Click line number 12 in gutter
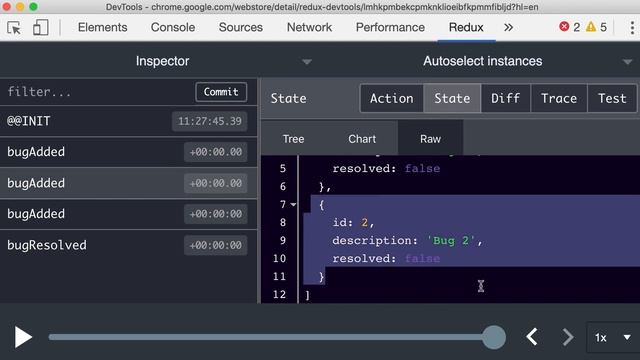640x360 pixels. tap(279, 294)
